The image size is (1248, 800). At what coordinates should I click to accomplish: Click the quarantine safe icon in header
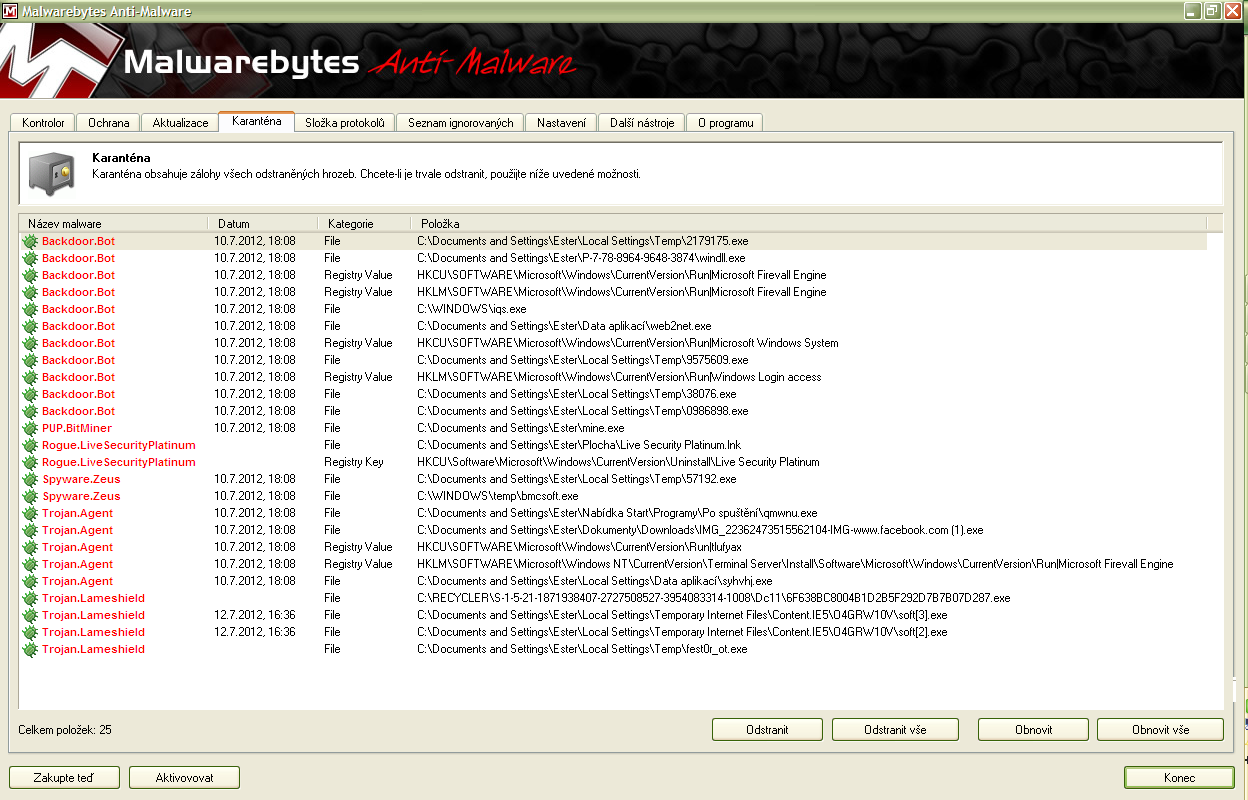click(x=51, y=173)
